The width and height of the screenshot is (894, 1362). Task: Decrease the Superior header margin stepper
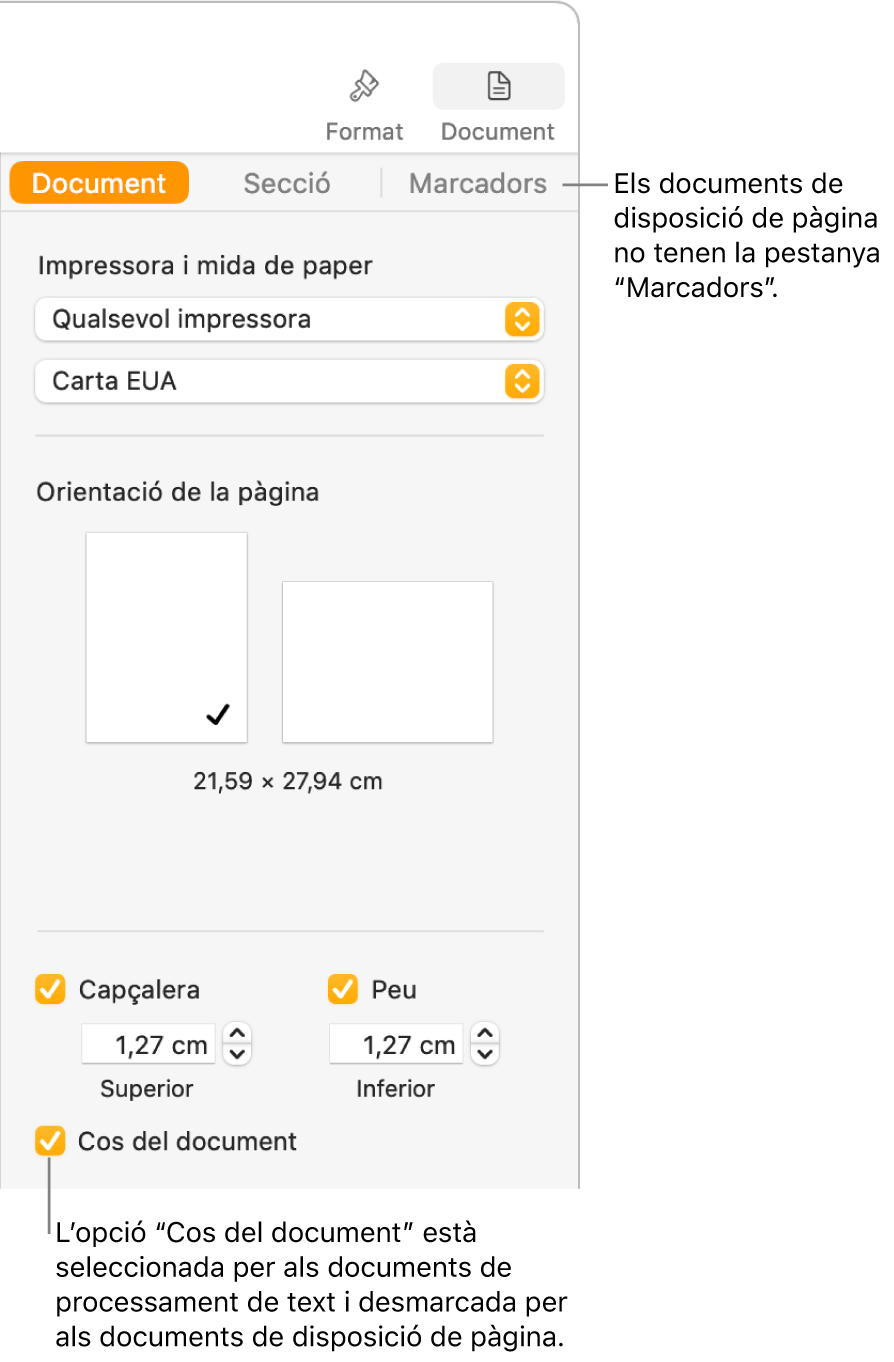(x=237, y=1054)
